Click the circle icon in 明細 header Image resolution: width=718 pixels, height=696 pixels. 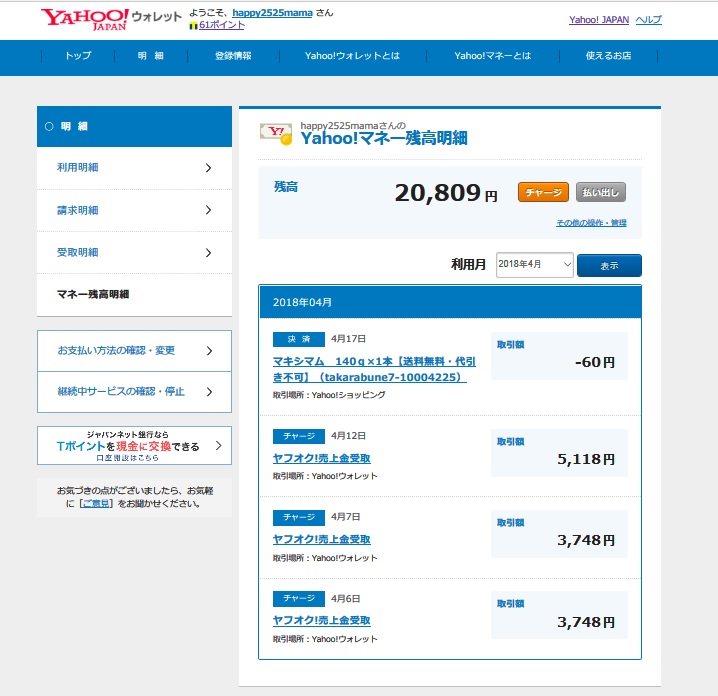tap(49, 126)
